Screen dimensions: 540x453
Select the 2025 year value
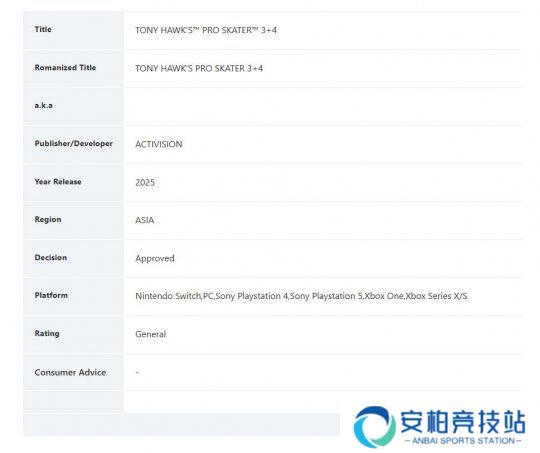pos(145,183)
